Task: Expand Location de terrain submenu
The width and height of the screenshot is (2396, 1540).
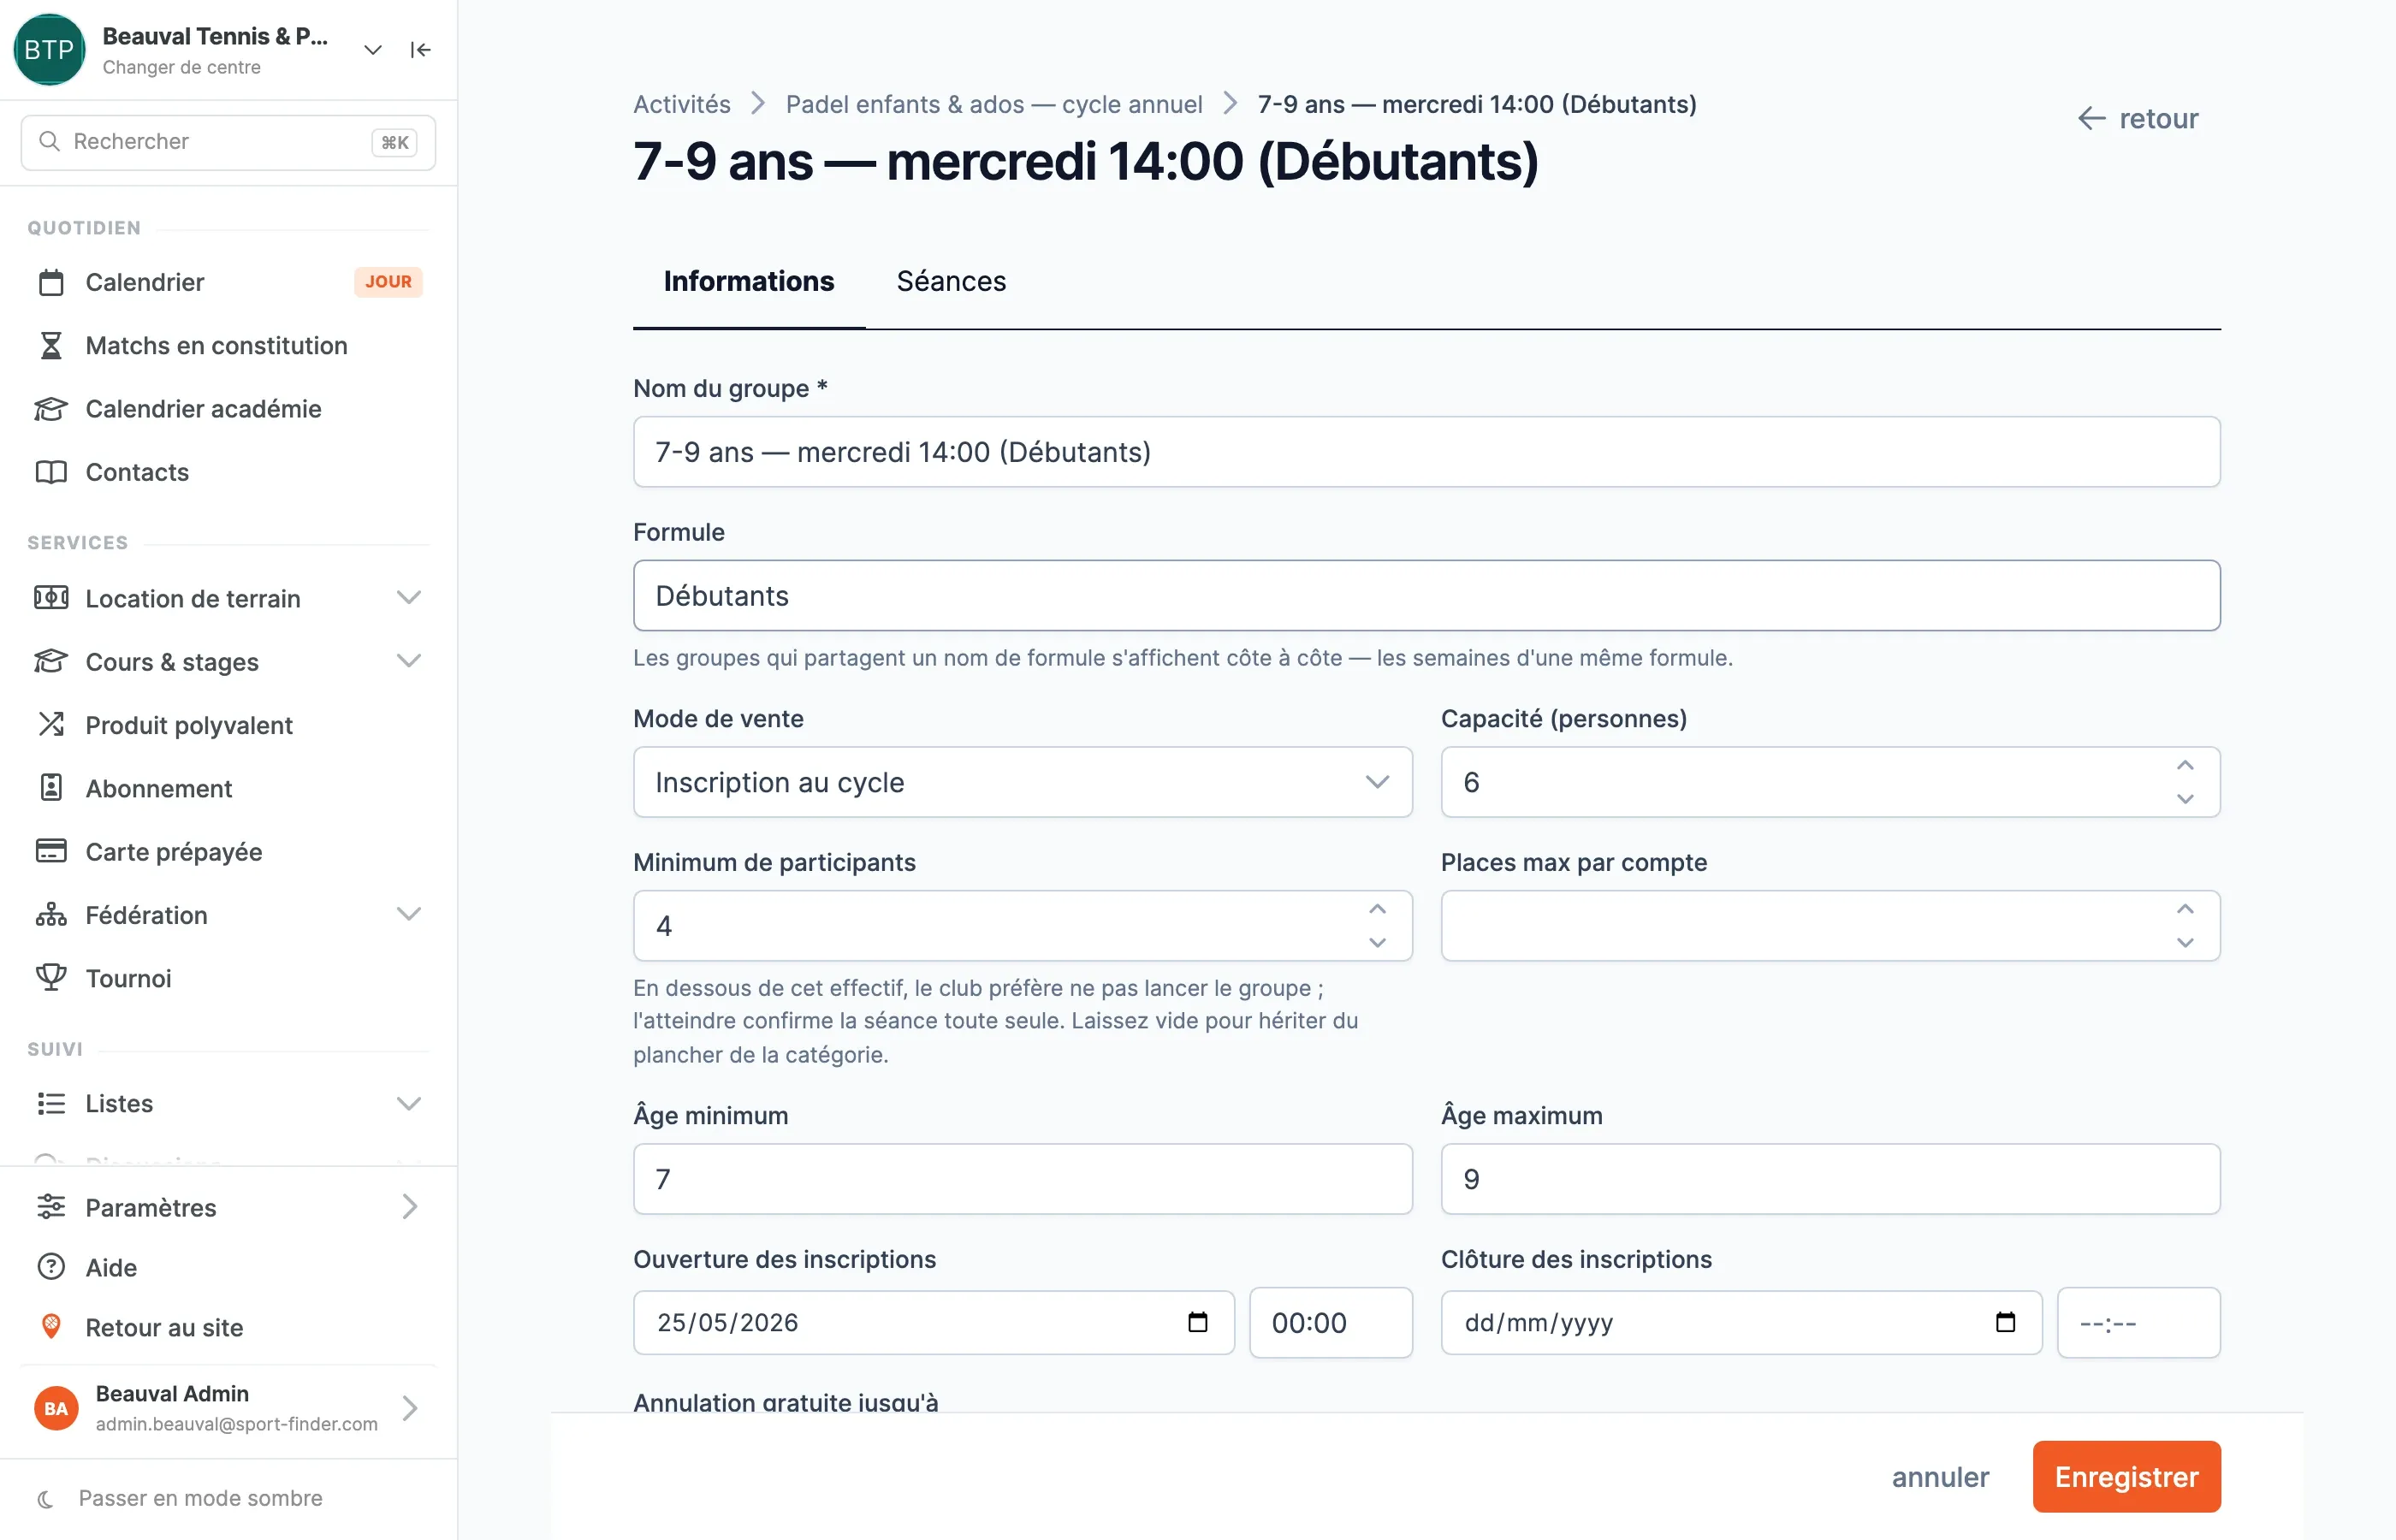Action: (x=408, y=598)
